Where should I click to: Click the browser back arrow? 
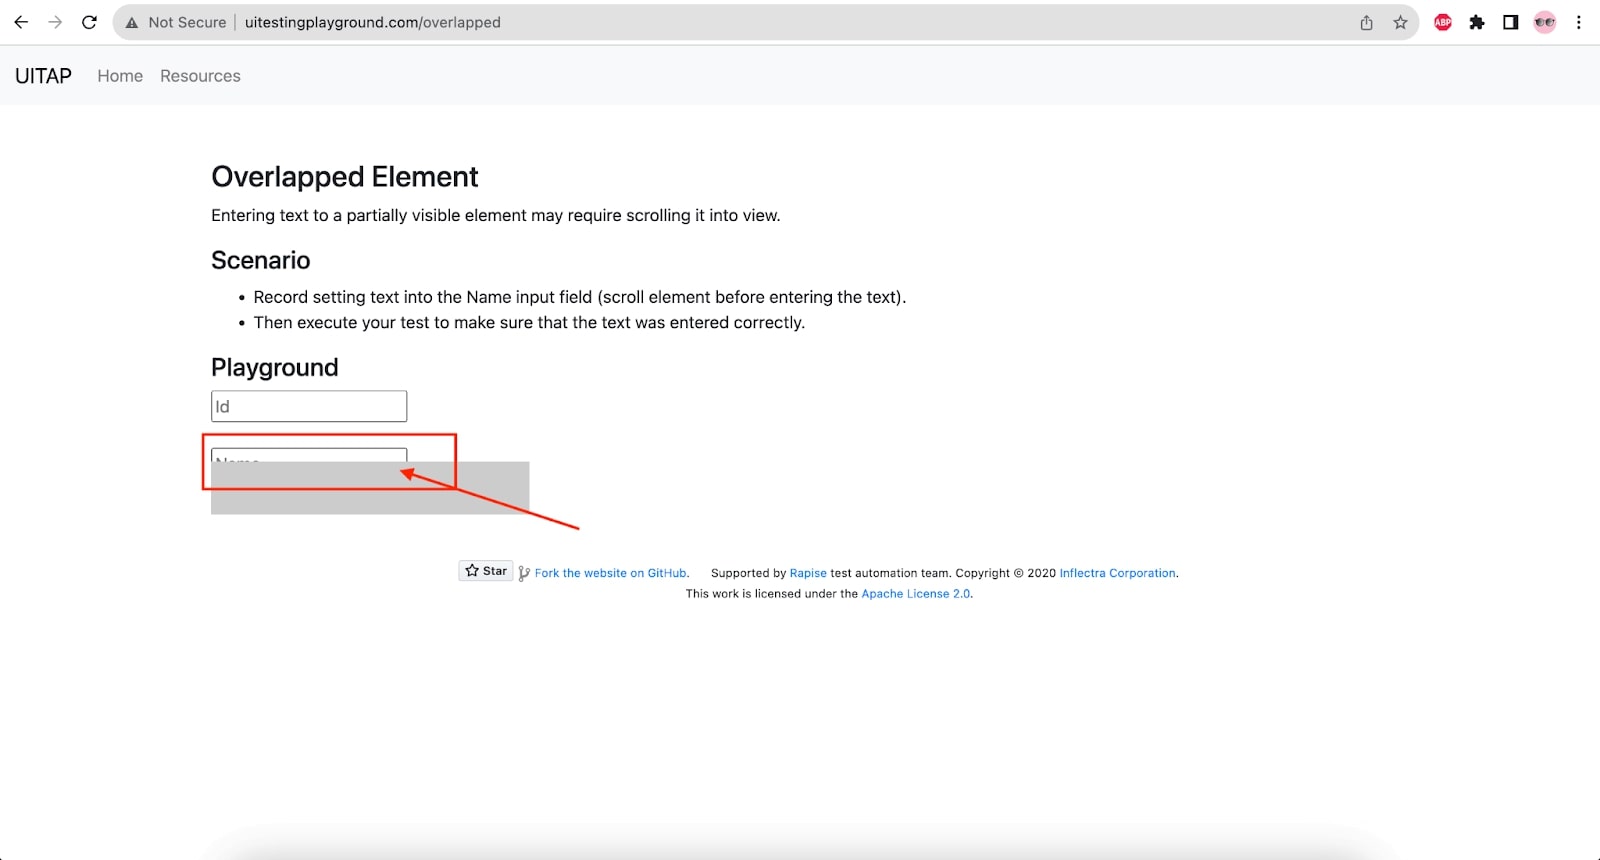click(x=21, y=21)
